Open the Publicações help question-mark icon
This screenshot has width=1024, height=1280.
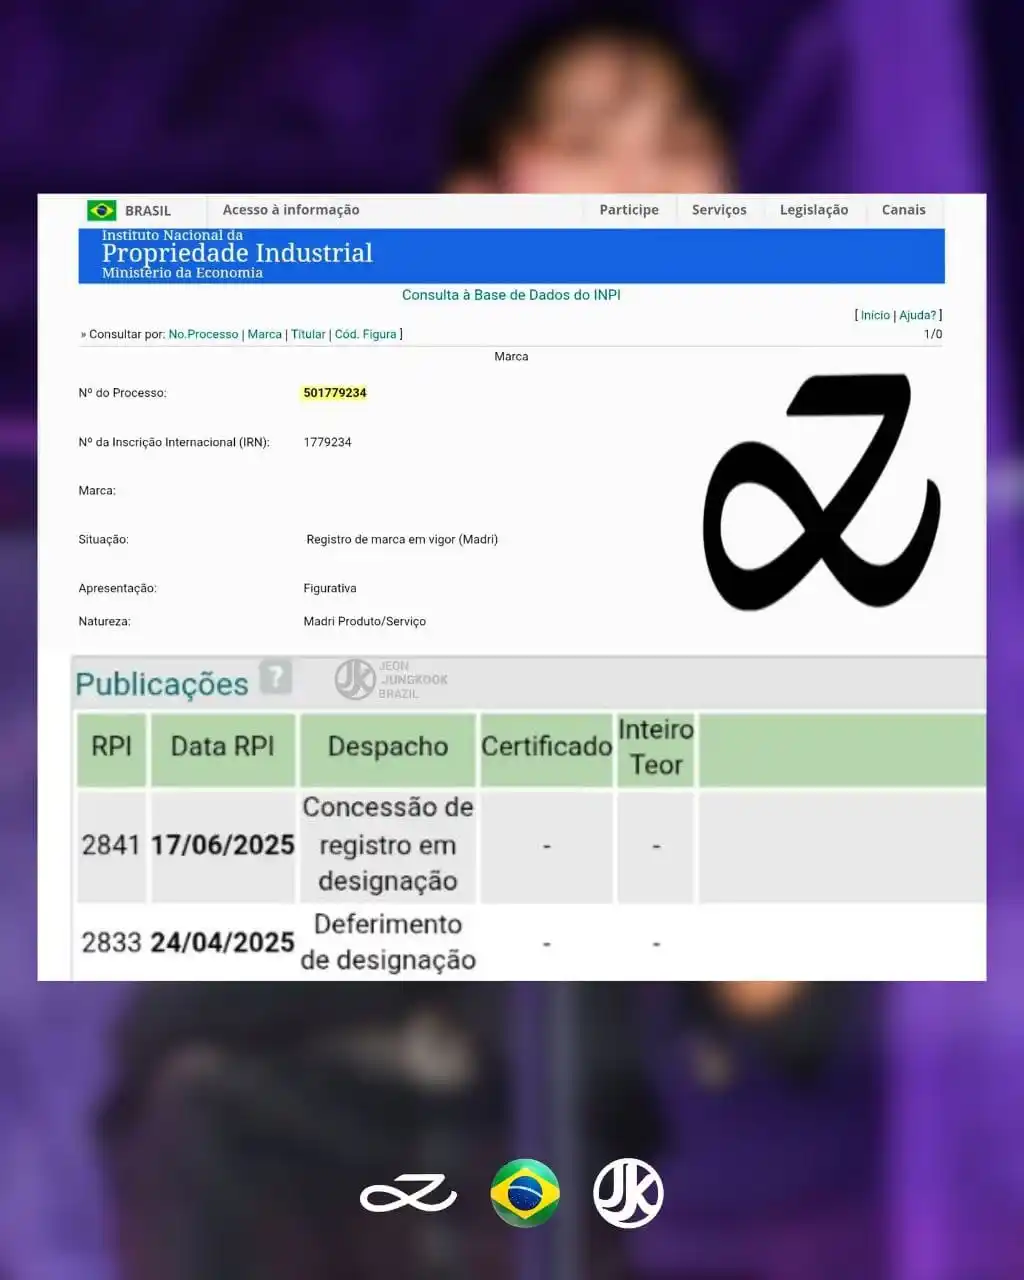(275, 677)
